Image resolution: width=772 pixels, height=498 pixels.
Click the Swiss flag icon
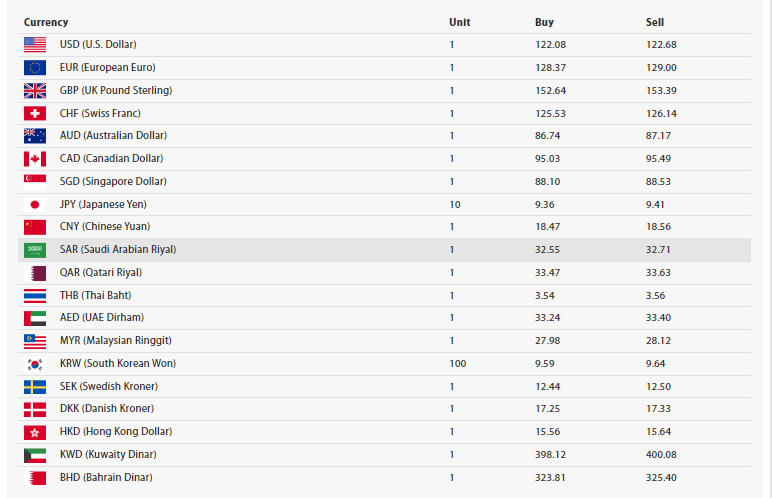[x=35, y=114]
